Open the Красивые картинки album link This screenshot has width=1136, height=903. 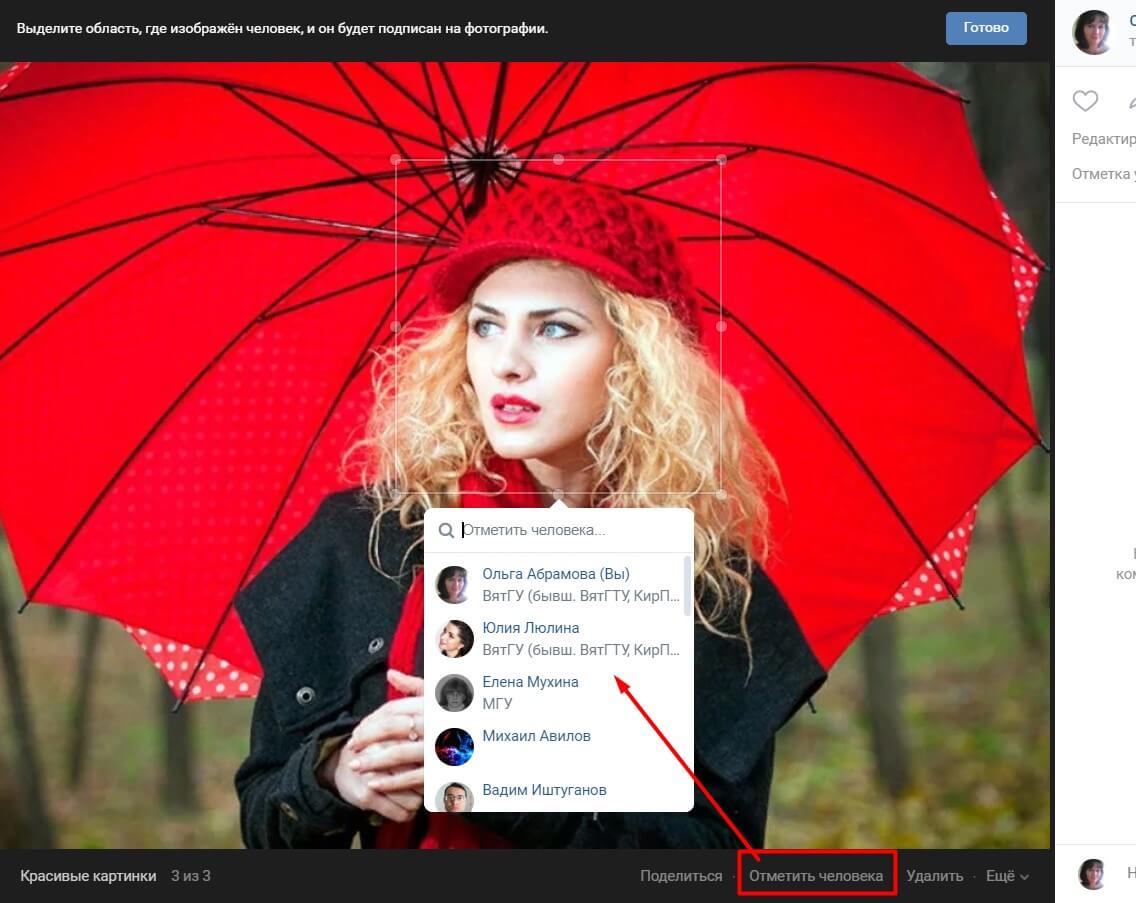point(88,876)
